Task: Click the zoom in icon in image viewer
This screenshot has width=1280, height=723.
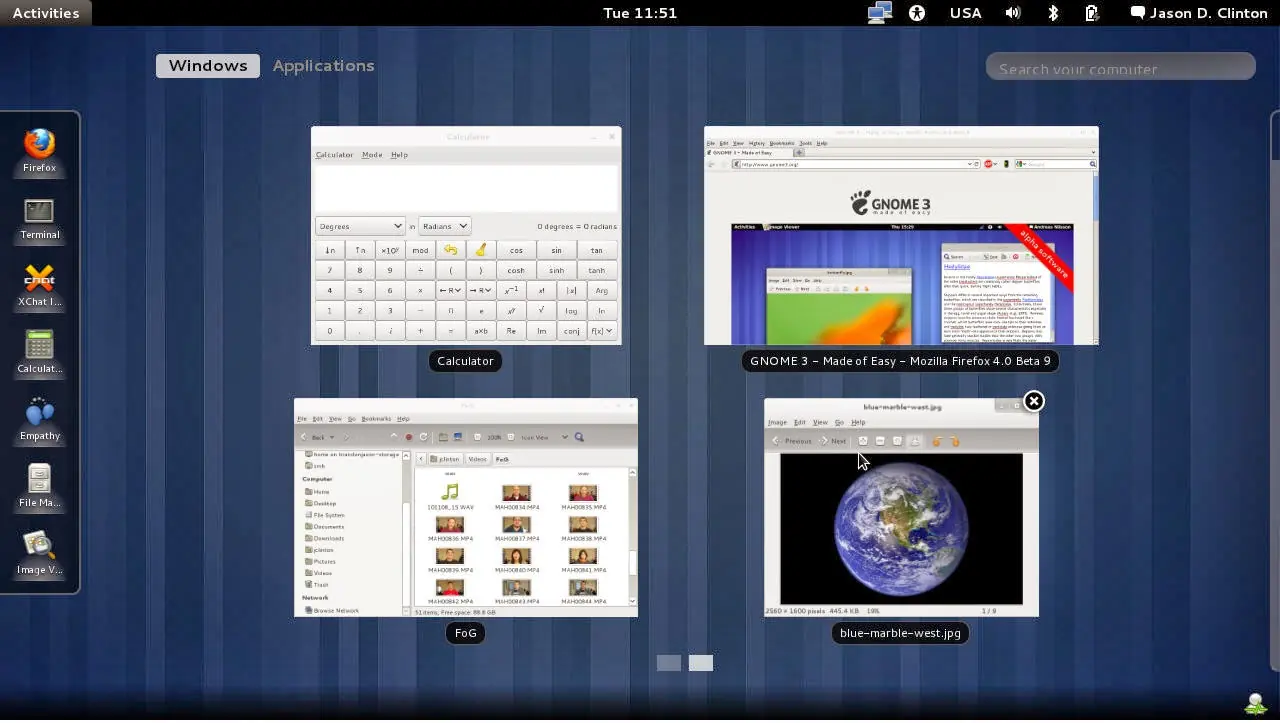Action: [x=863, y=441]
